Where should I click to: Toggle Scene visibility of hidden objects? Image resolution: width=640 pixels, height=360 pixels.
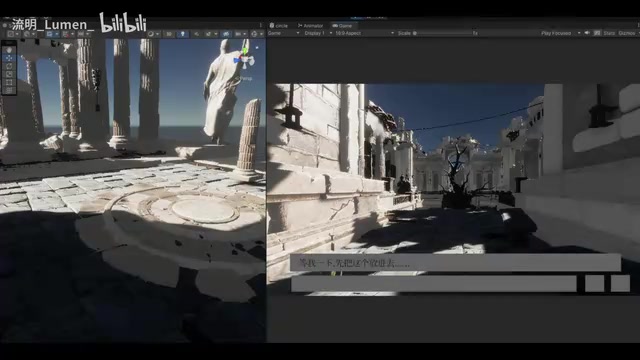(226, 34)
